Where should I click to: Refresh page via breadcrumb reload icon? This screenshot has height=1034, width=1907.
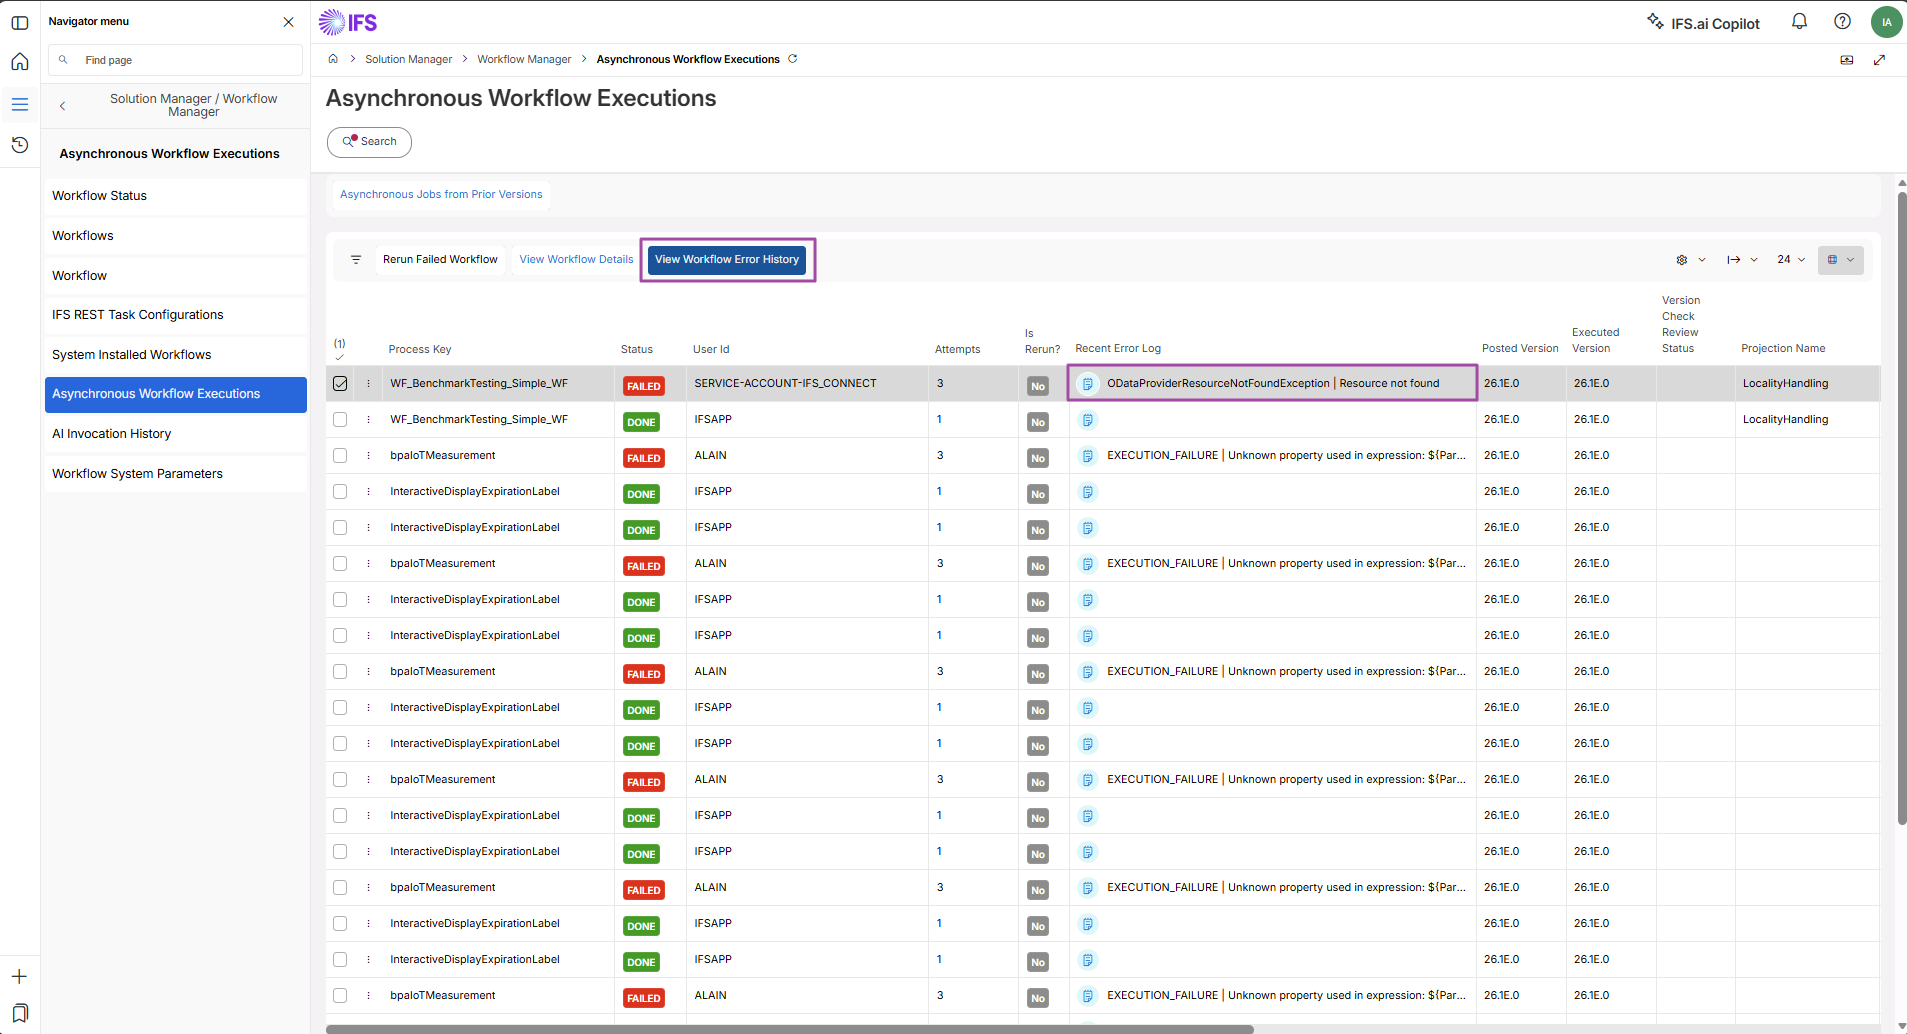pos(793,59)
